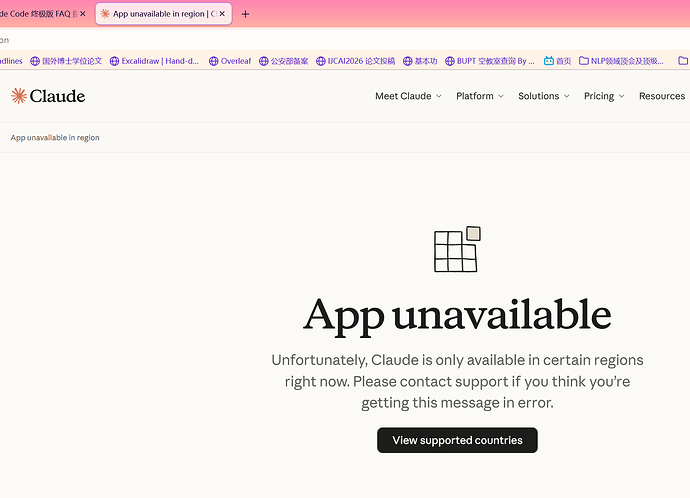Open the NLP领域顶会 bookmark folder
690x498 pixels.
(x=621, y=61)
